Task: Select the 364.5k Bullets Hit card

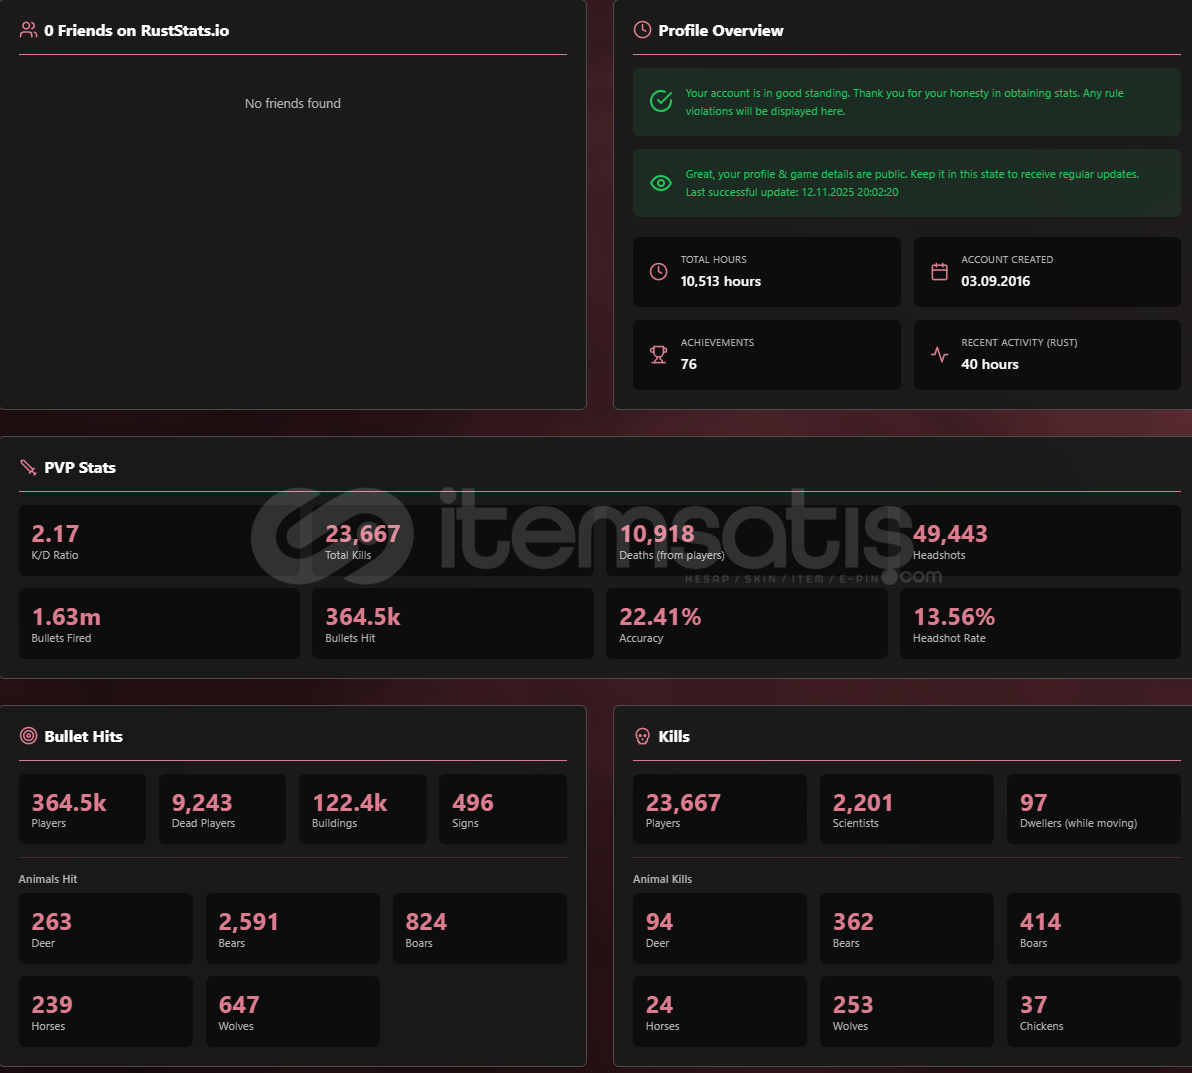Action: coord(453,623)
